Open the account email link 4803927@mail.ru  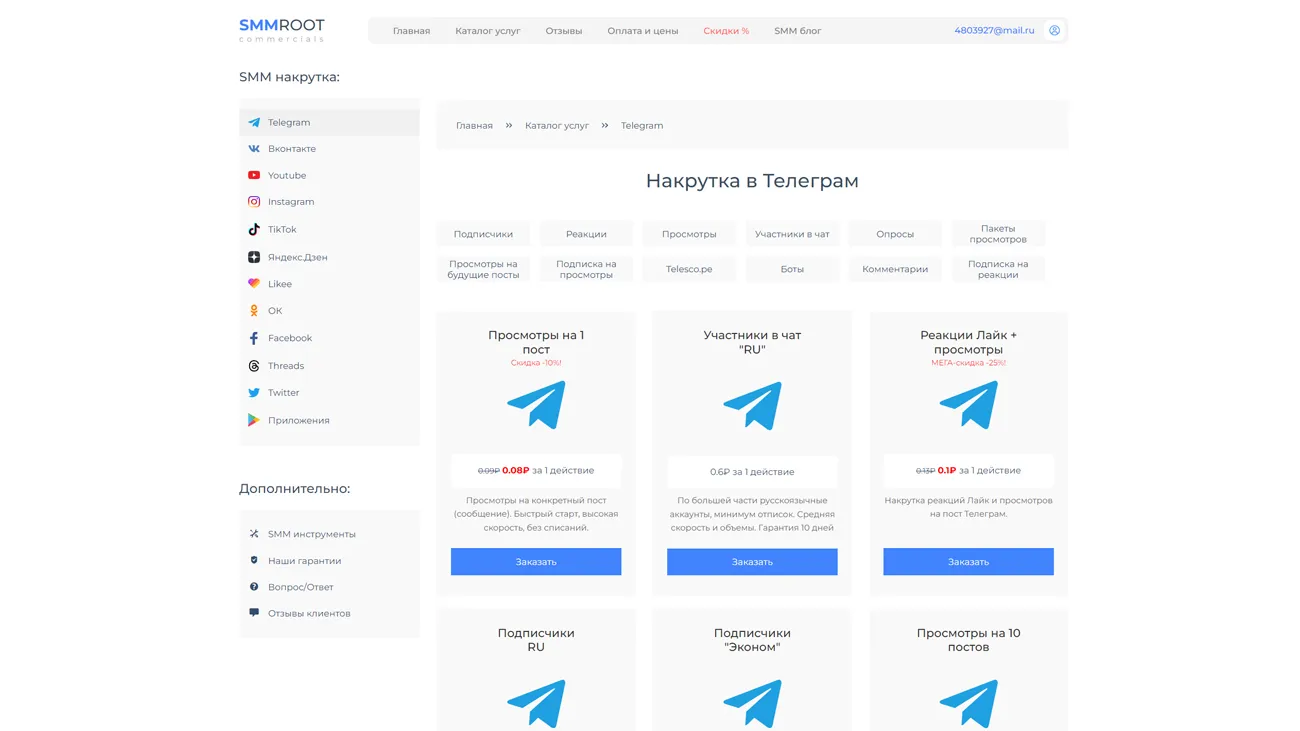(993, 31)
